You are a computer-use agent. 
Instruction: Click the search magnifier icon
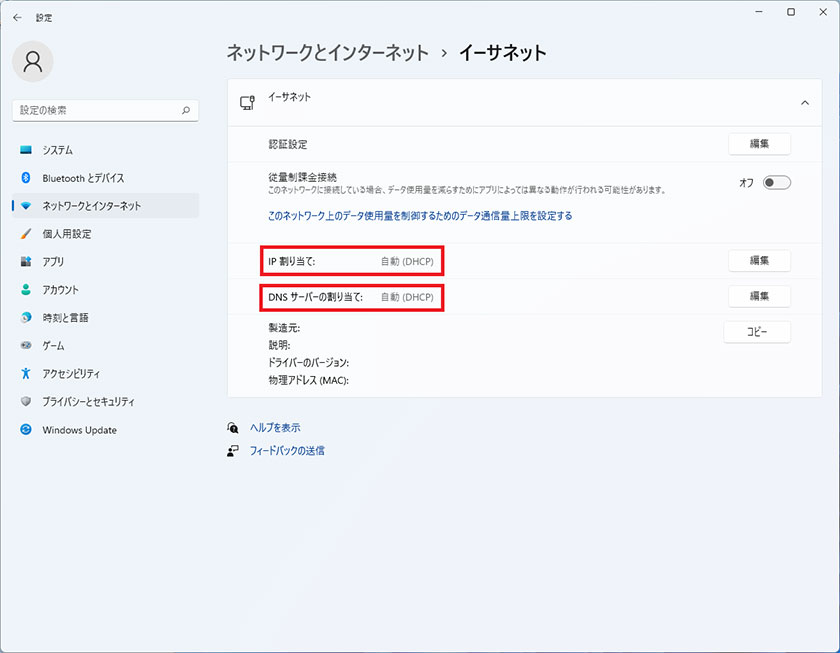186,111
